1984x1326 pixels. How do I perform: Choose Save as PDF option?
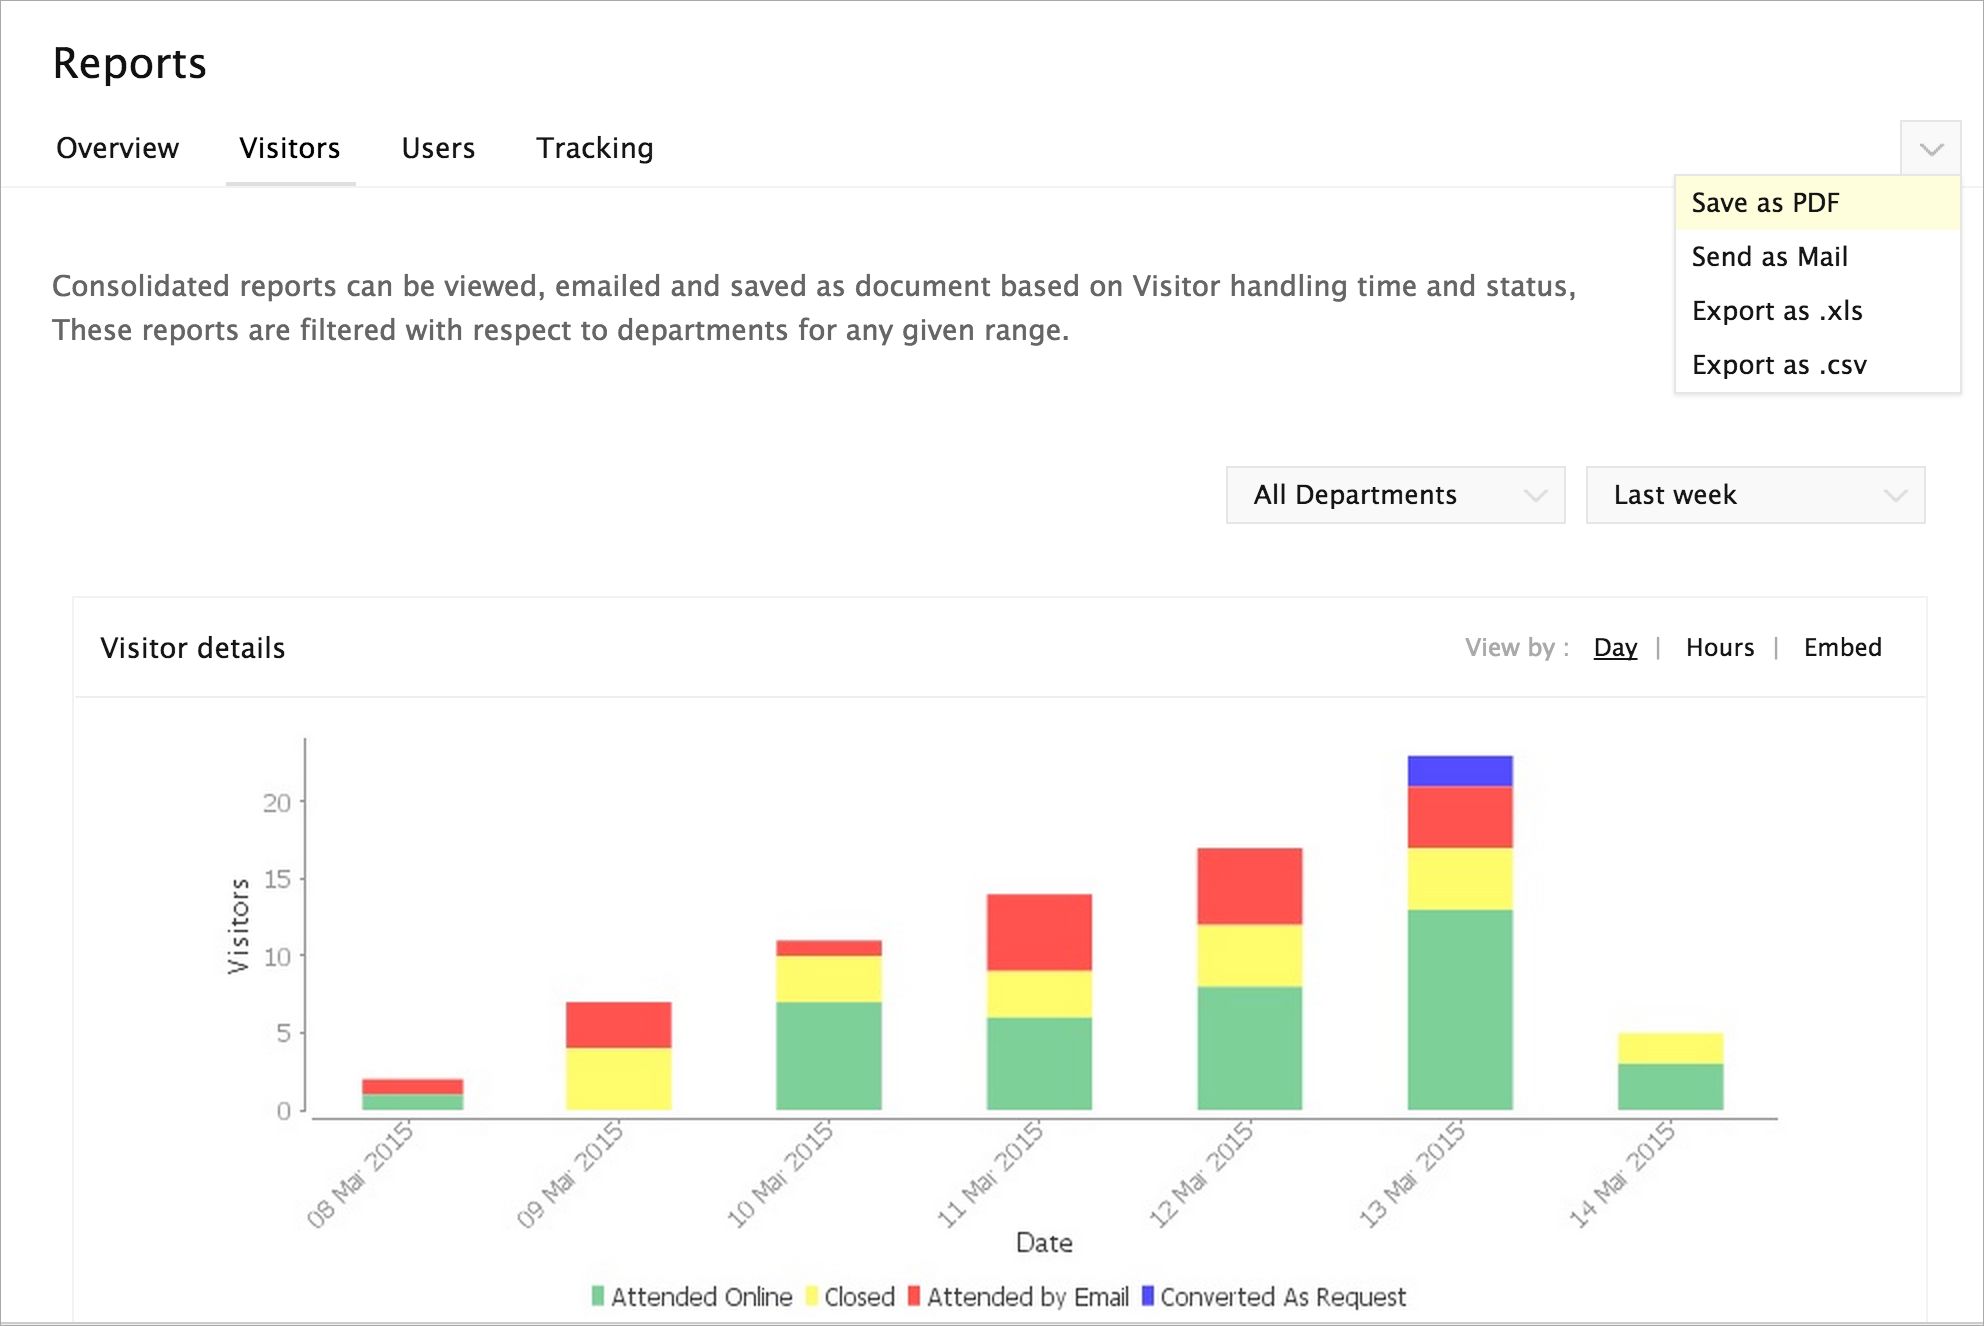pos(1765,203)
